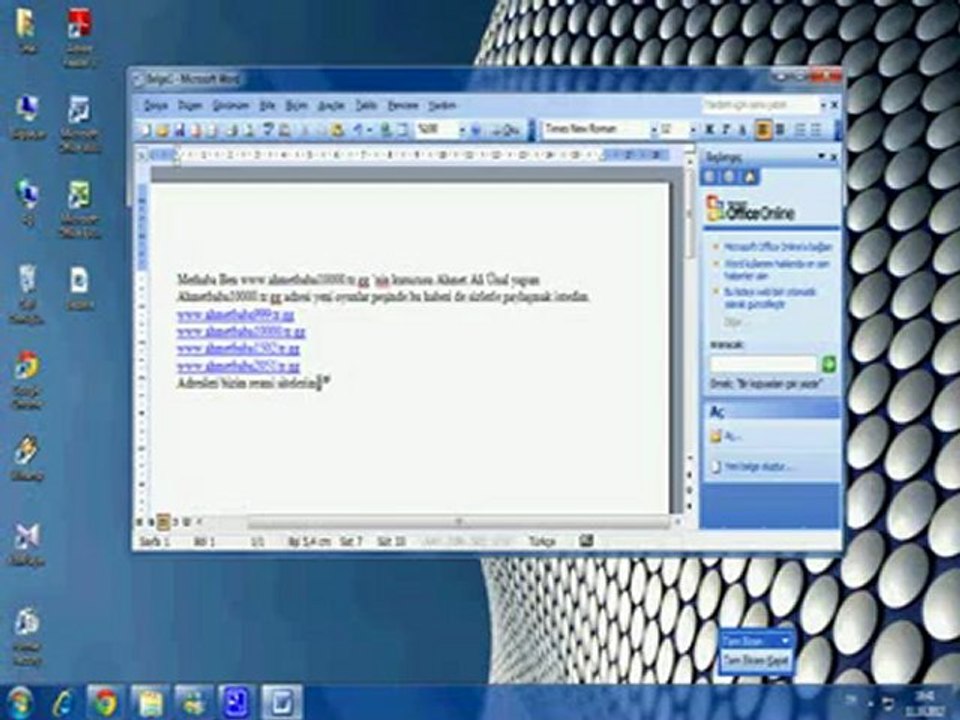Select the Adobe Reader desktop icon
This screenshot has height=720, width=960.
tap(80, 38)
